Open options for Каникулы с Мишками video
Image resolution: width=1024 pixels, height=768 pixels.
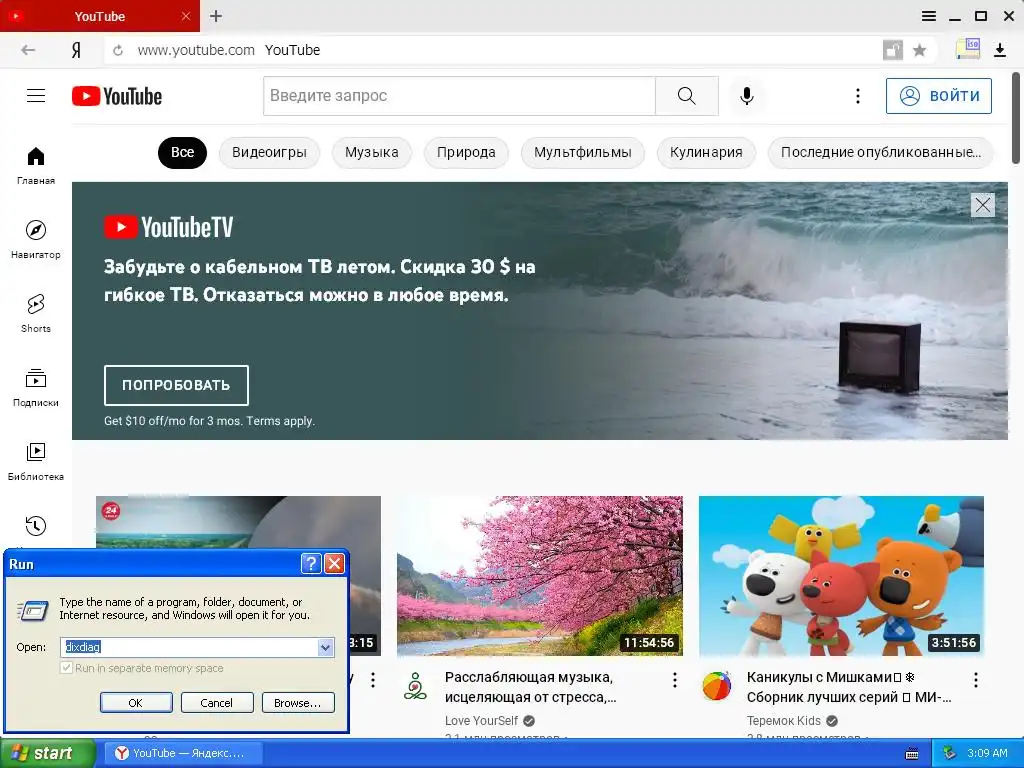(976, 680)
